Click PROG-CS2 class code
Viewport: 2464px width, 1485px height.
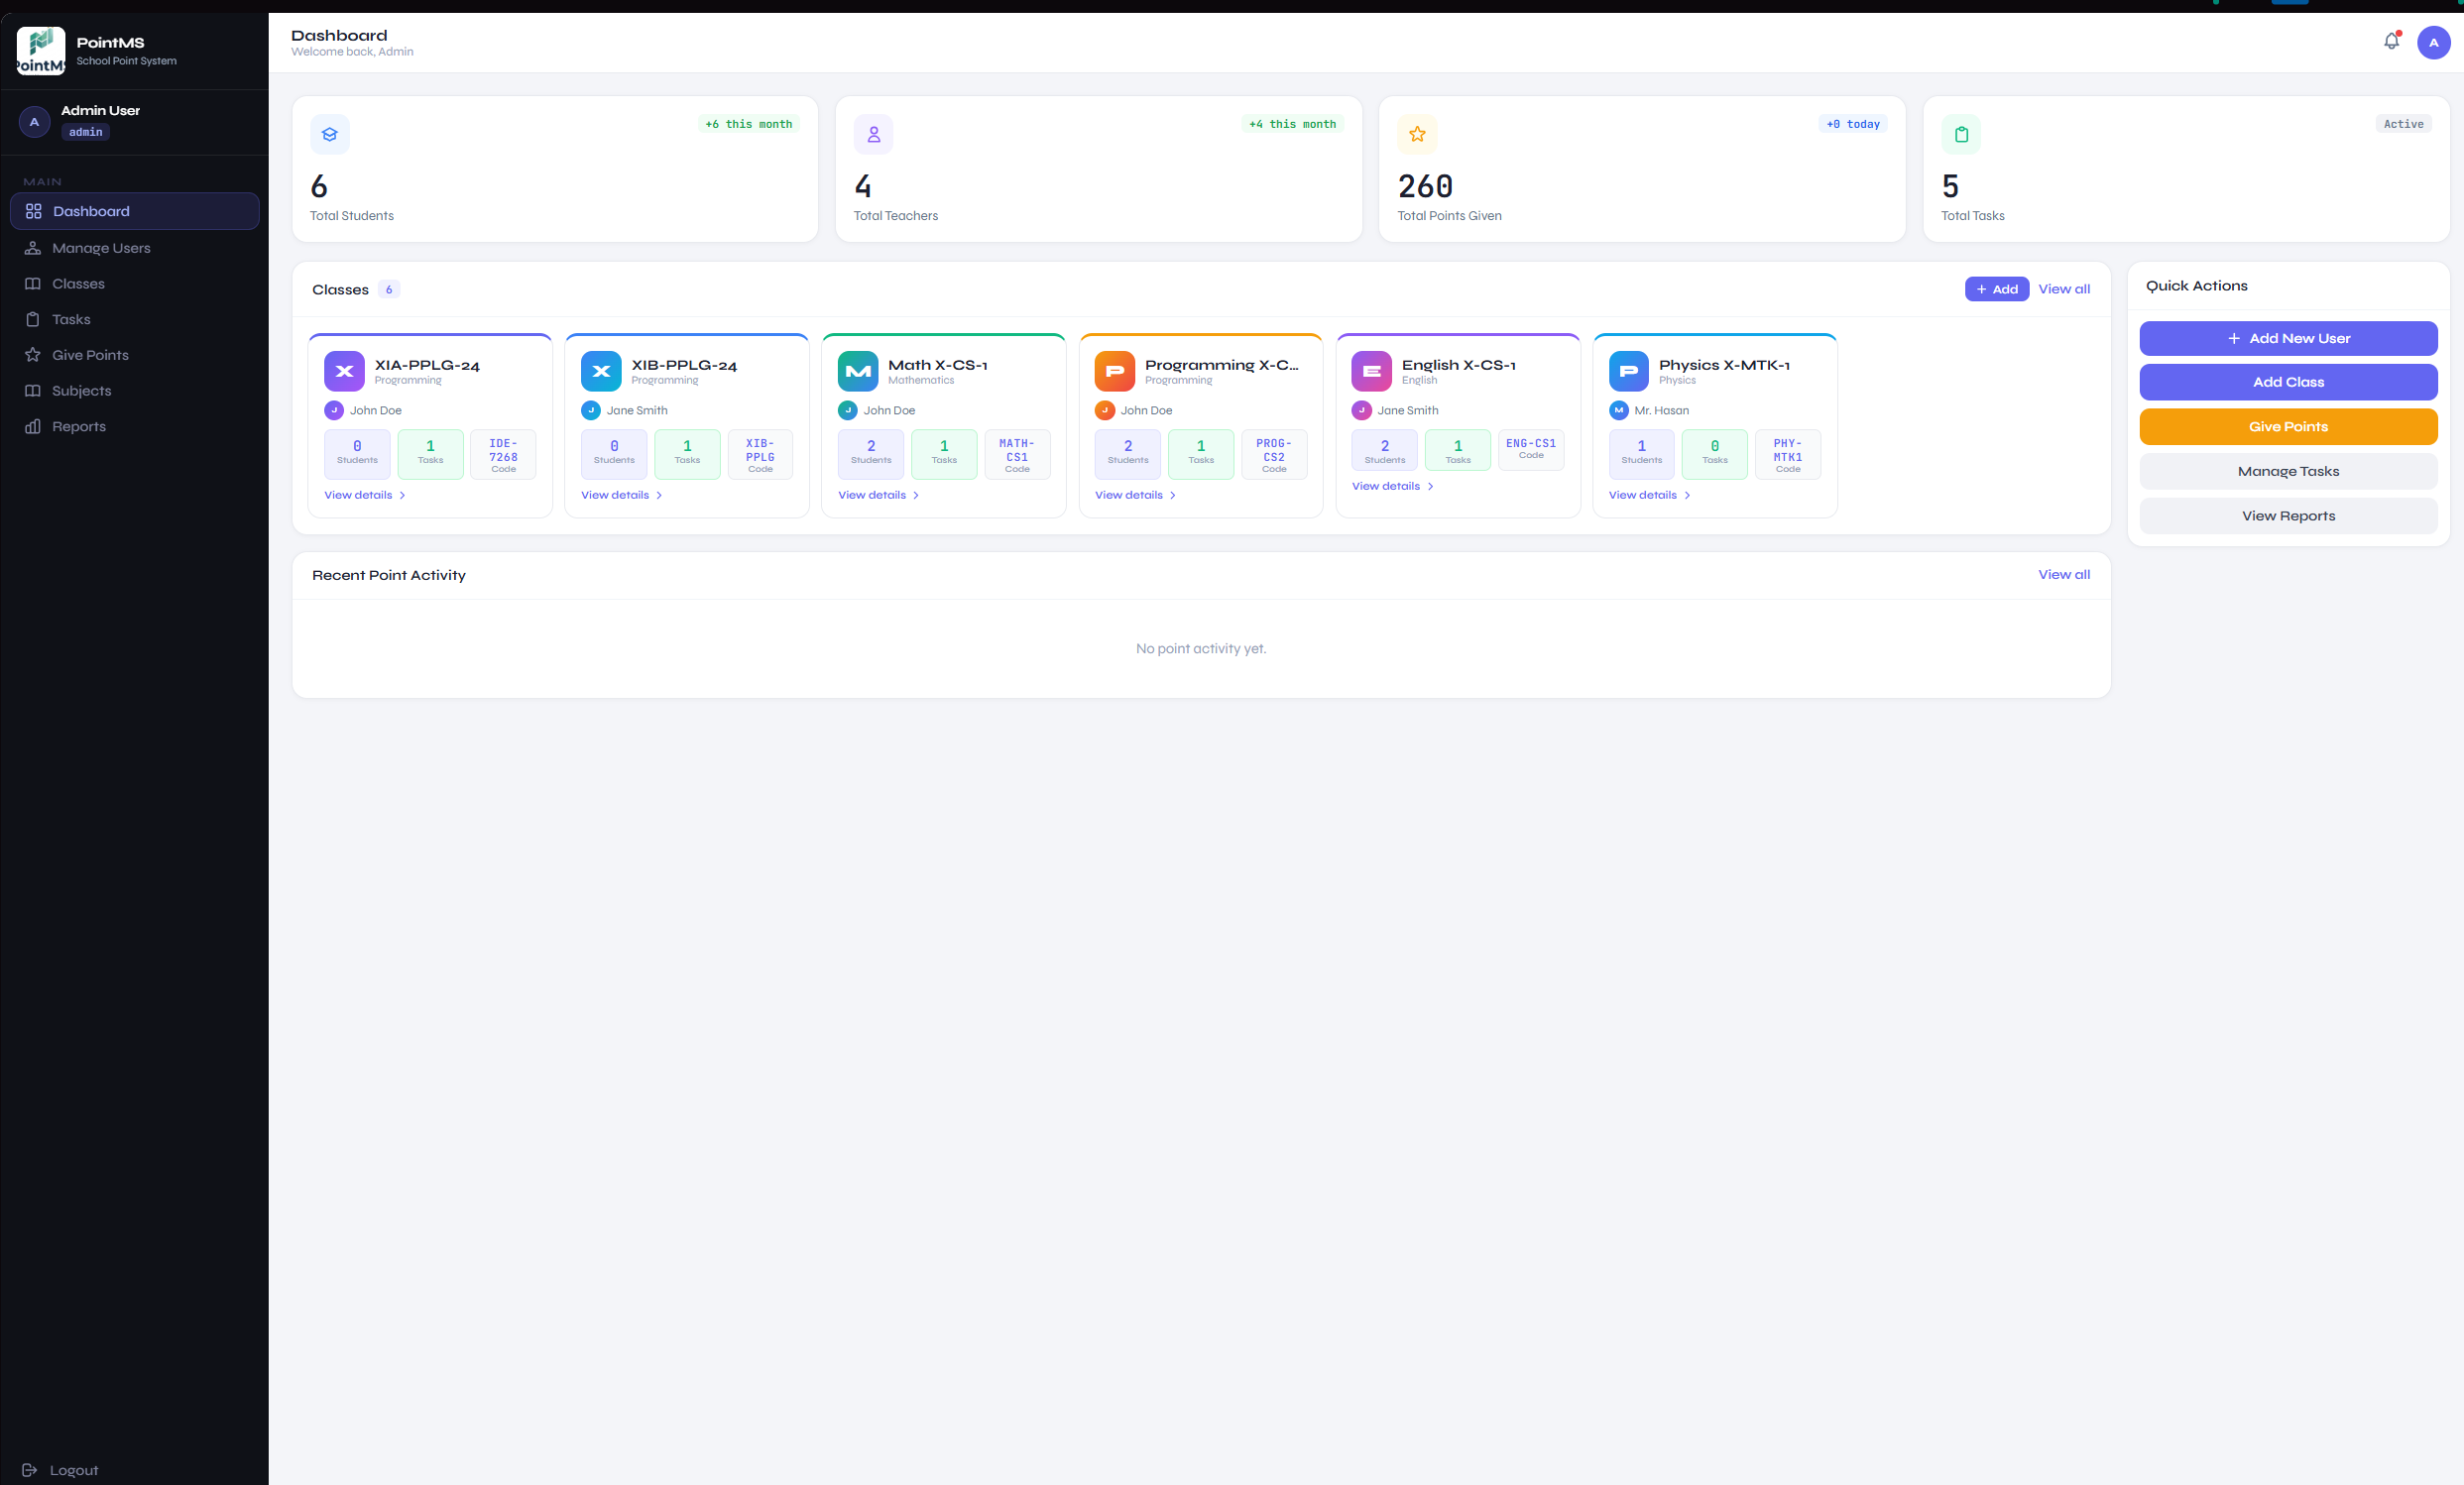pyautogui.click(x=1274, y=454)
